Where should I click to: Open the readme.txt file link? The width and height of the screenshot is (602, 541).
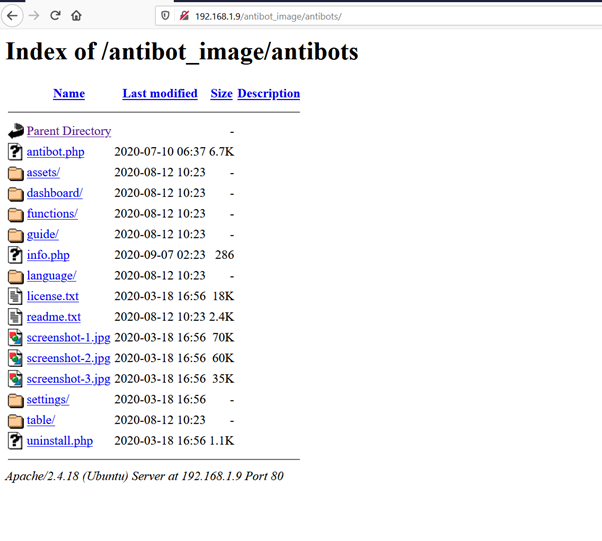point(53,317)
